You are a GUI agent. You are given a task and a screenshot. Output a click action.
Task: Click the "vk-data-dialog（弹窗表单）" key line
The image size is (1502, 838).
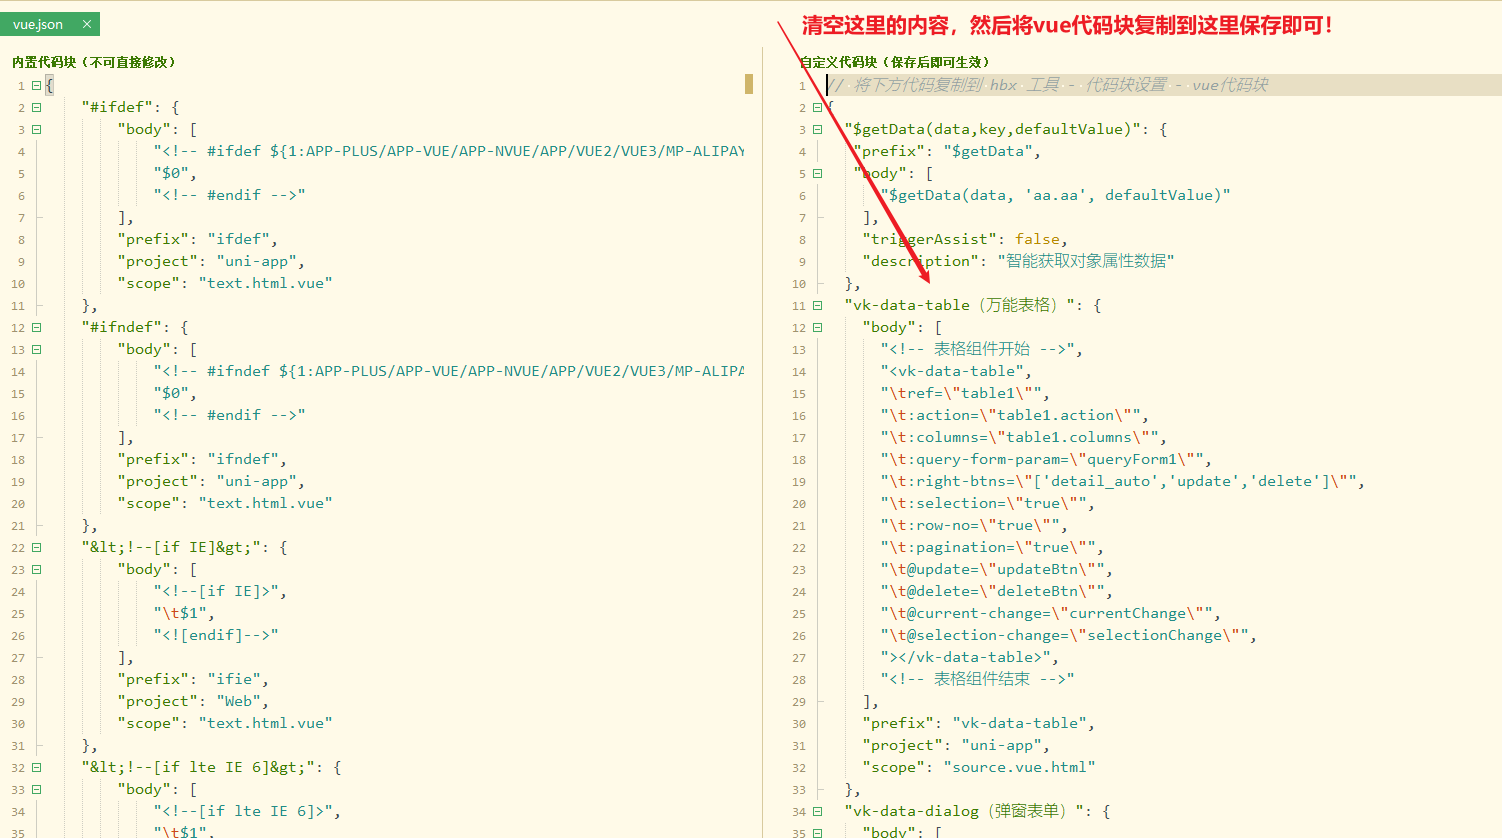(977, 811)
